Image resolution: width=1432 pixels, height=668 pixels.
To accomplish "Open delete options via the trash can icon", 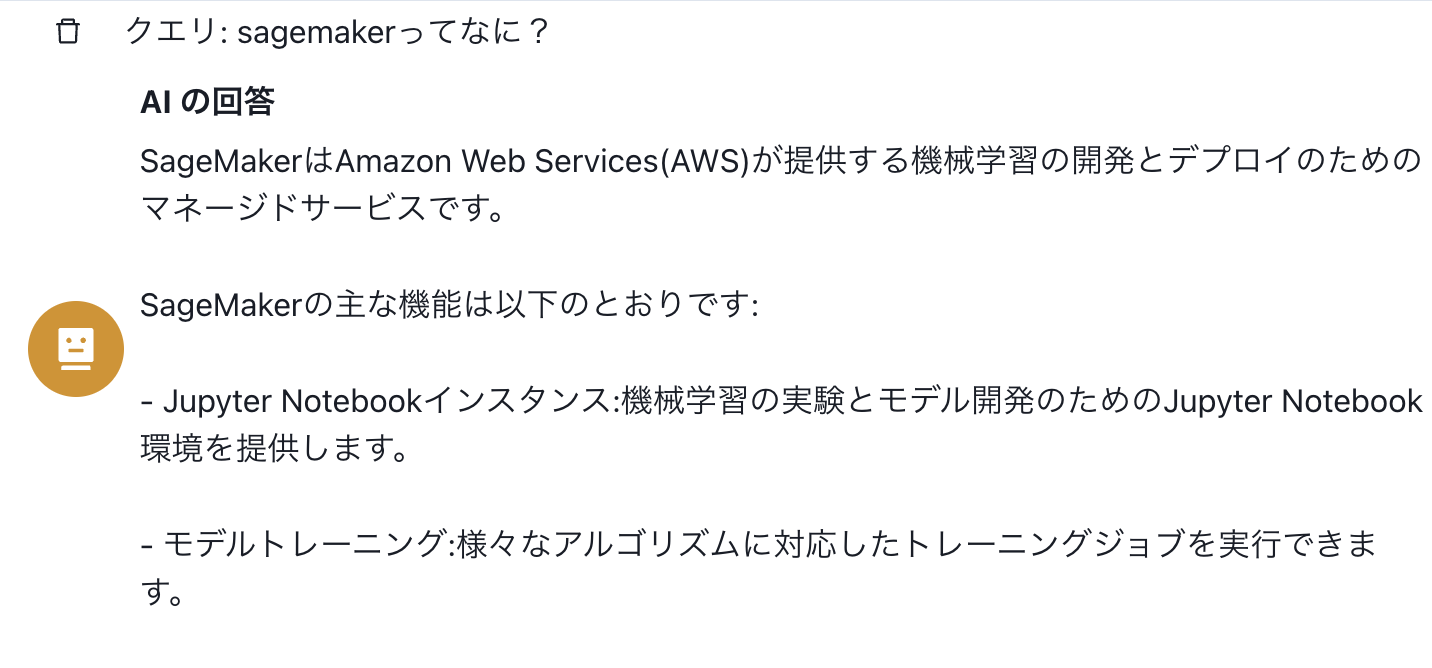I will point(67,33).
